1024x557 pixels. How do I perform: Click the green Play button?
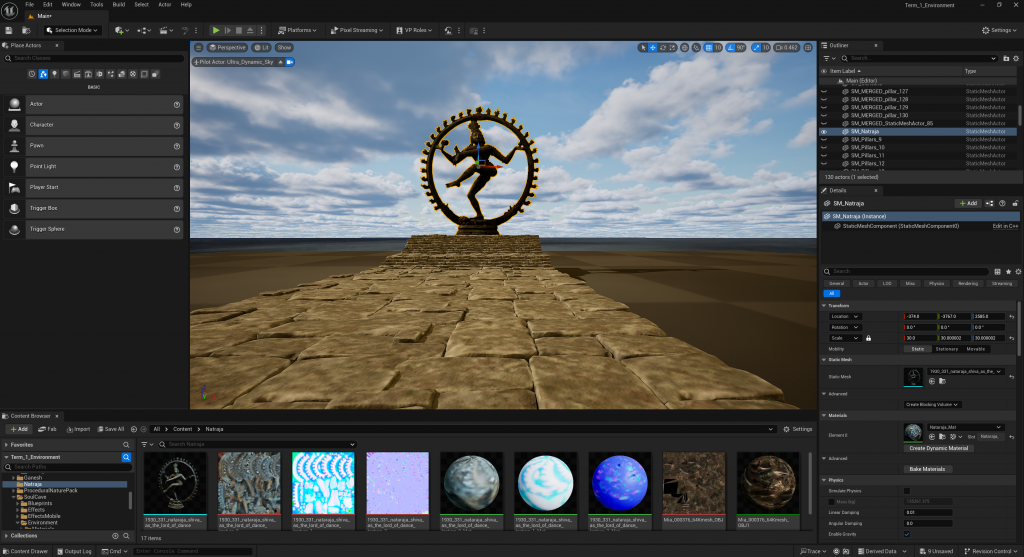pos(216,30)
